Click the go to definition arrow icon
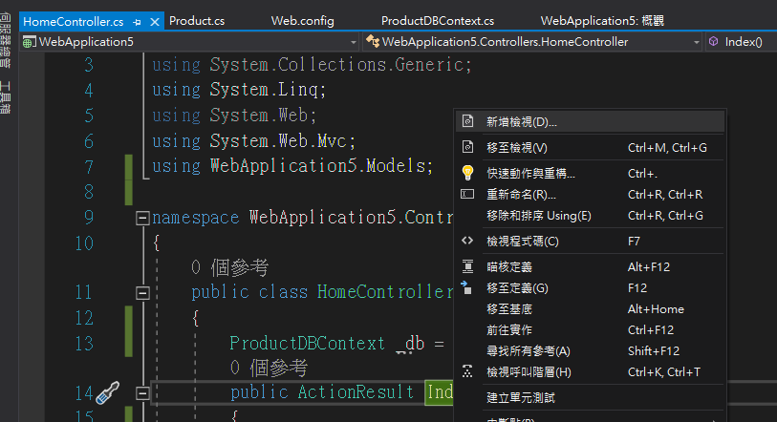Viewport: 777px width, 422px height. tap(467, 288)
